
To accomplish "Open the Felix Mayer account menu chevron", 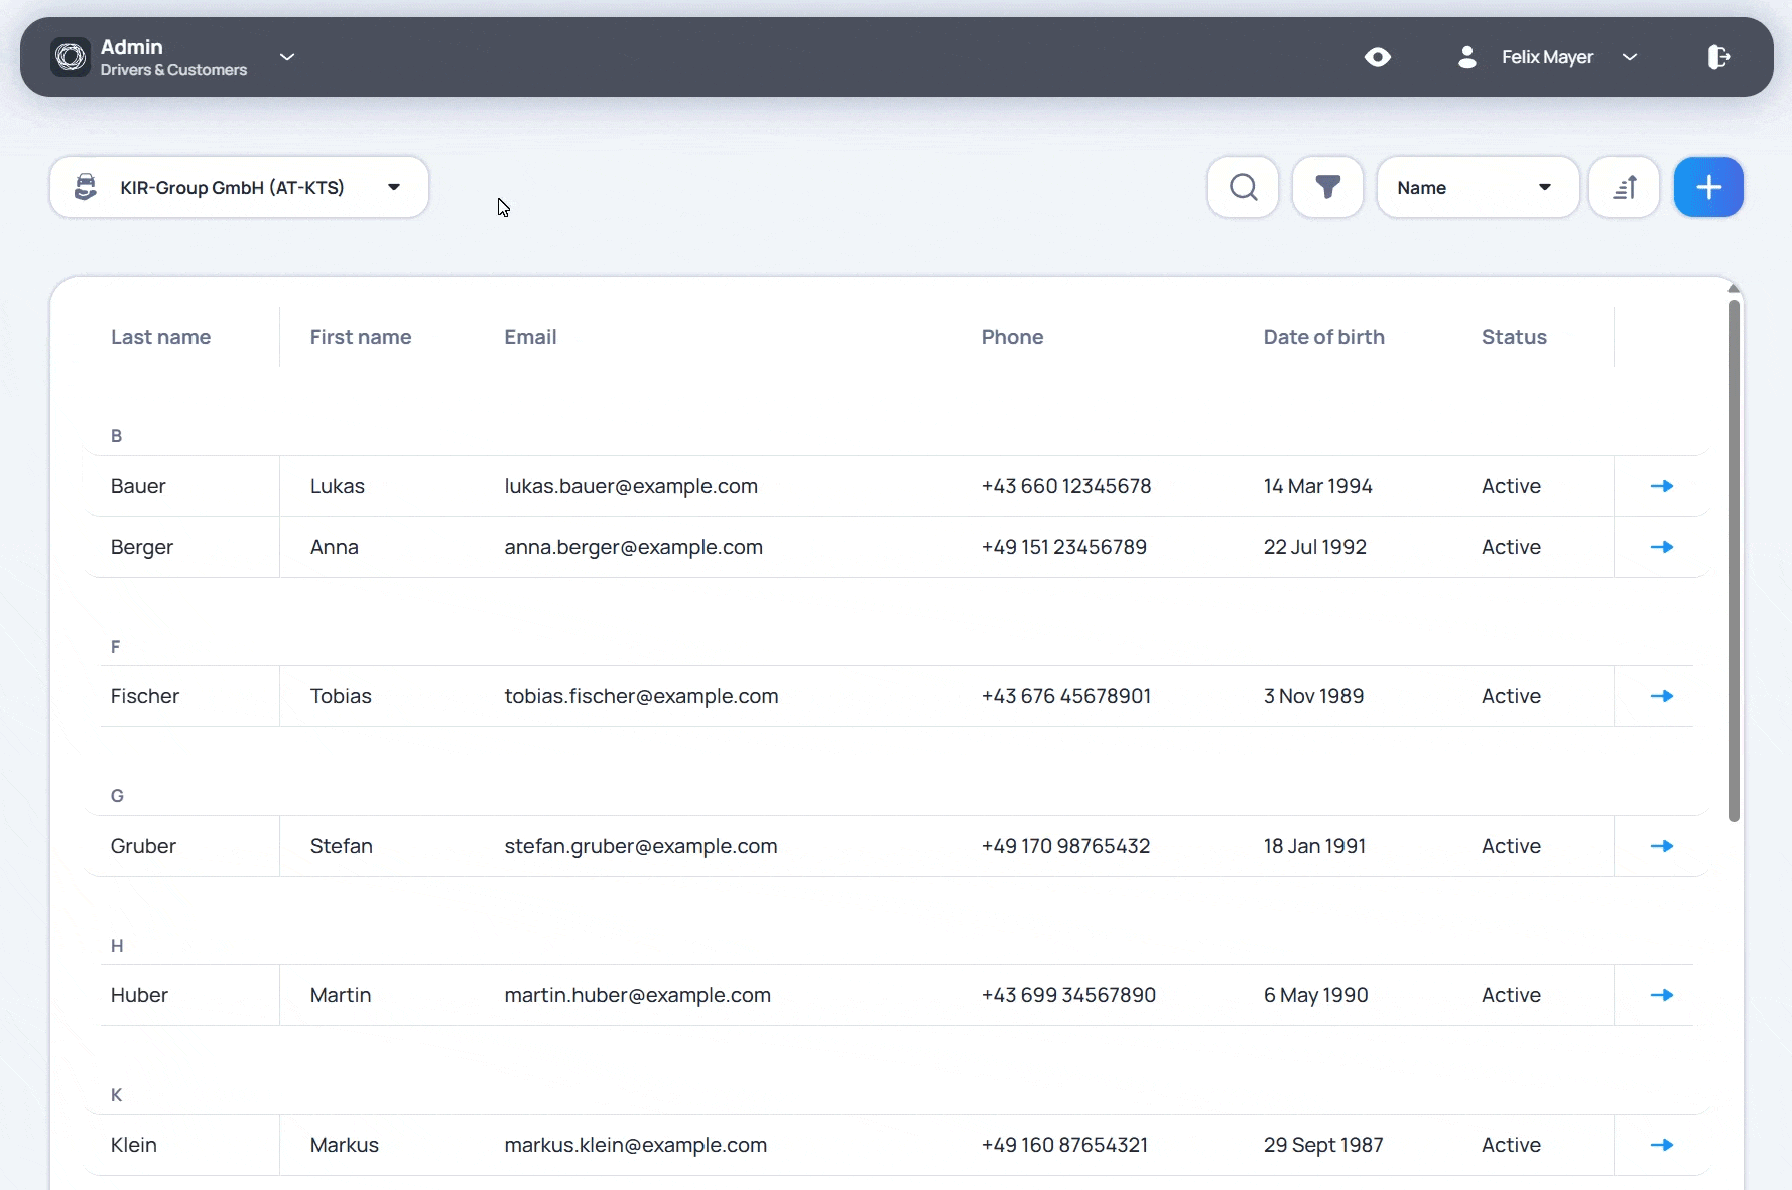I will click(1630, 57).
